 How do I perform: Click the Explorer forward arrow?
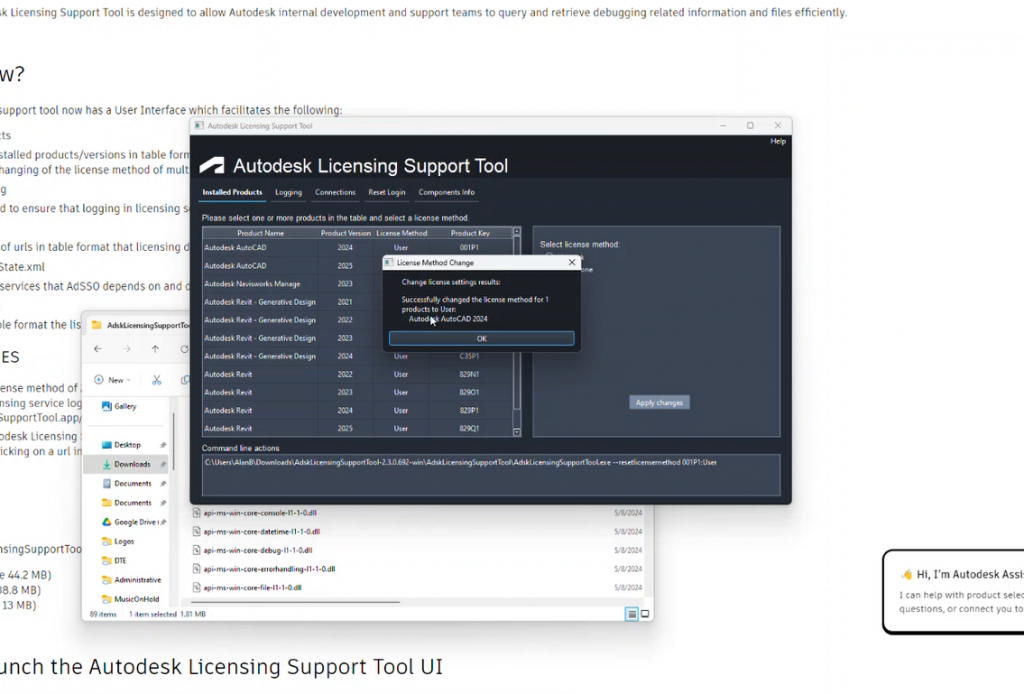pyautogui.click(x=126, y=349)
